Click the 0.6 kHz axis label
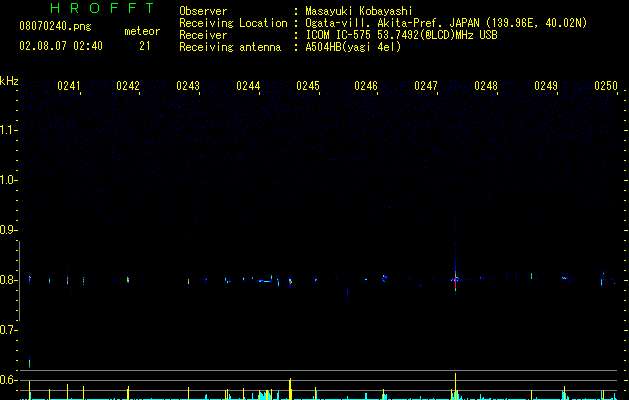Viewport: 629px width, 400px height. pos(8,380)
